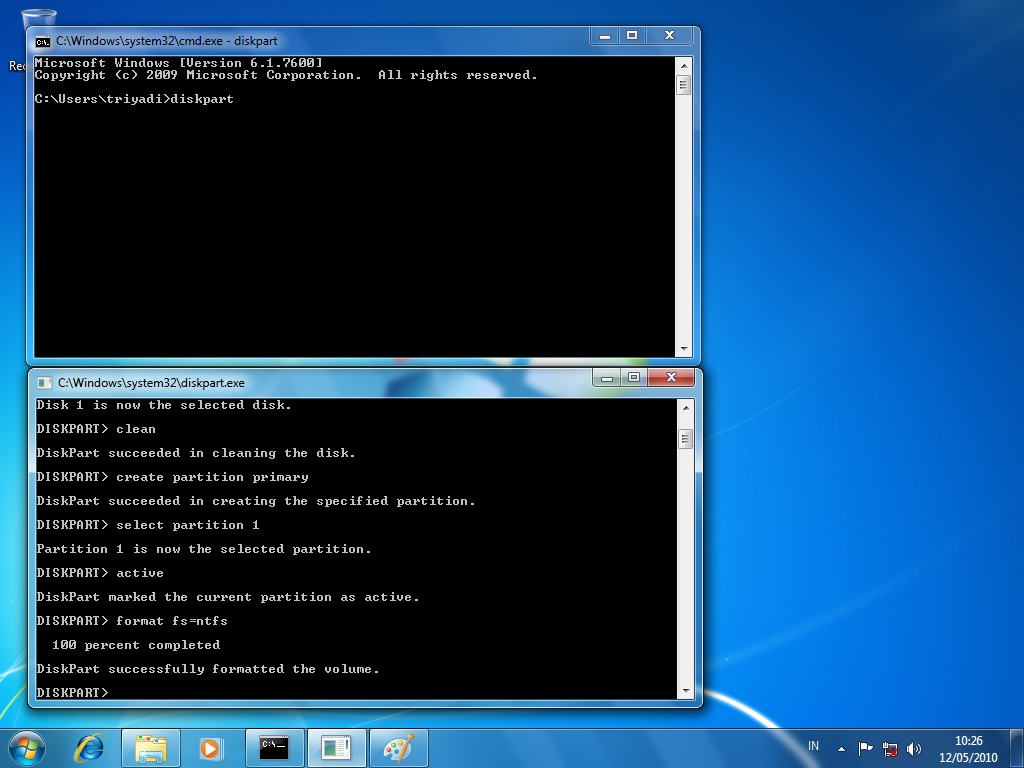Click the 'Copyright (c) 2009 Microsoft Corporation' line
1024x768 pixels.
(x=286, y=75)
